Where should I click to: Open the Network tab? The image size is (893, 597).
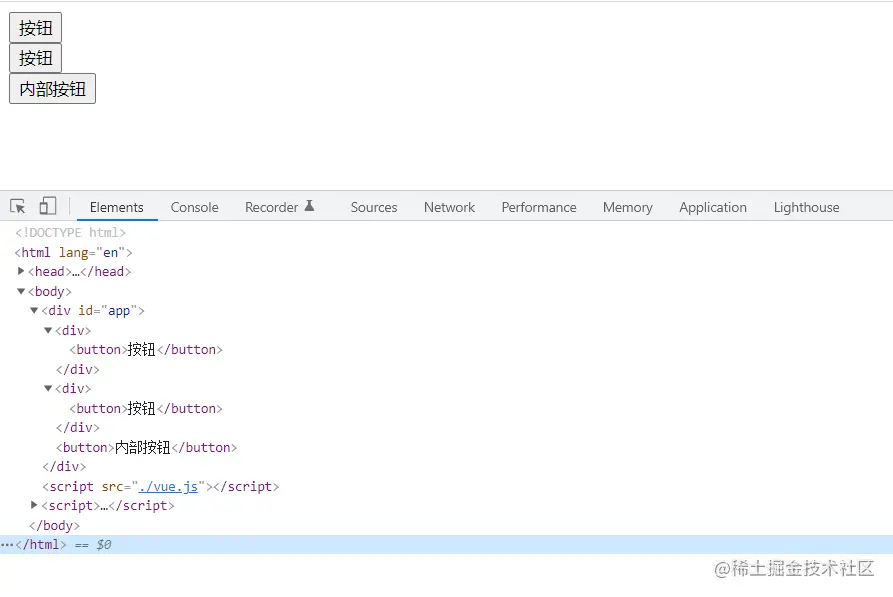tap(449, 207)
